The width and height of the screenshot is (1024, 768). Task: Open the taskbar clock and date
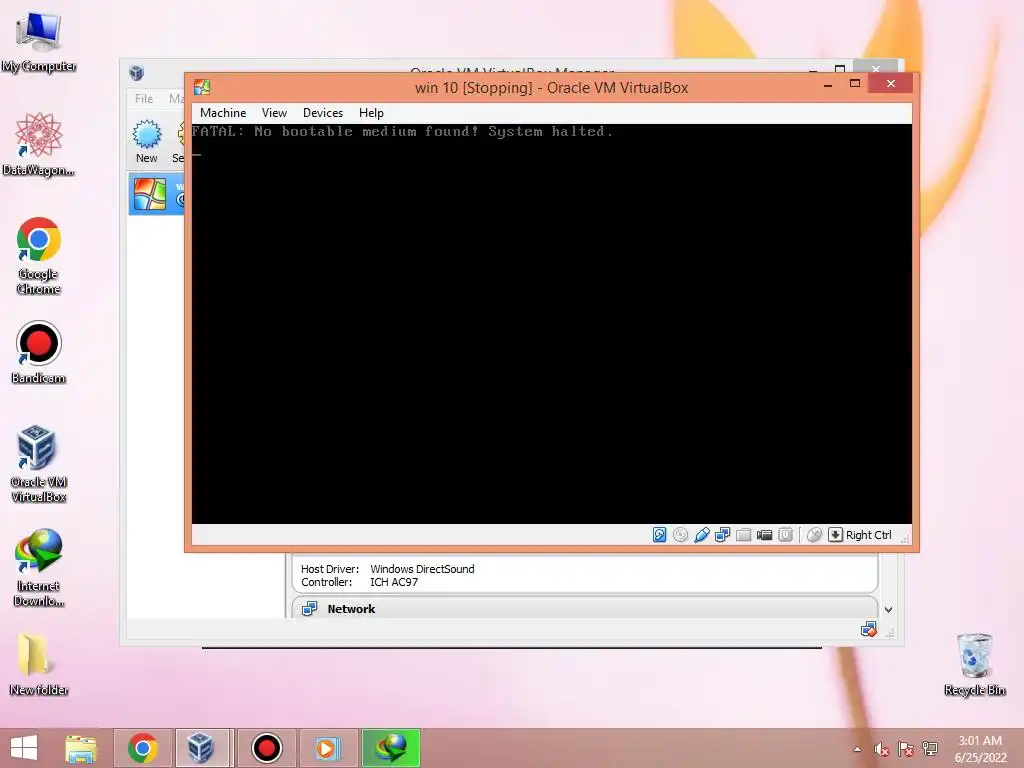(980, 749)
